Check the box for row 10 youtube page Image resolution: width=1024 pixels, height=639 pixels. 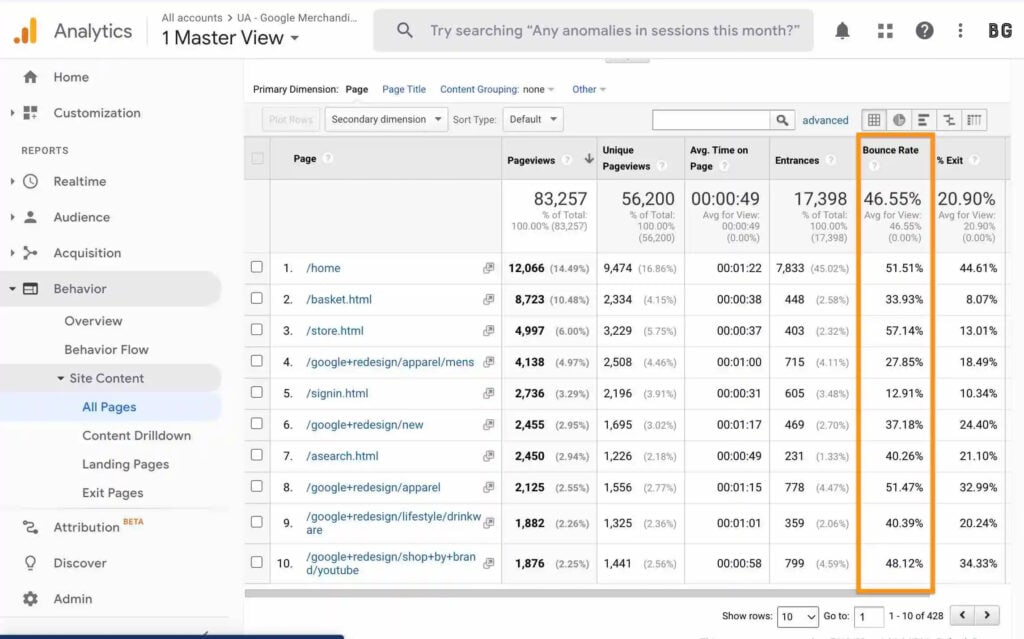click(x=257, y=563)
